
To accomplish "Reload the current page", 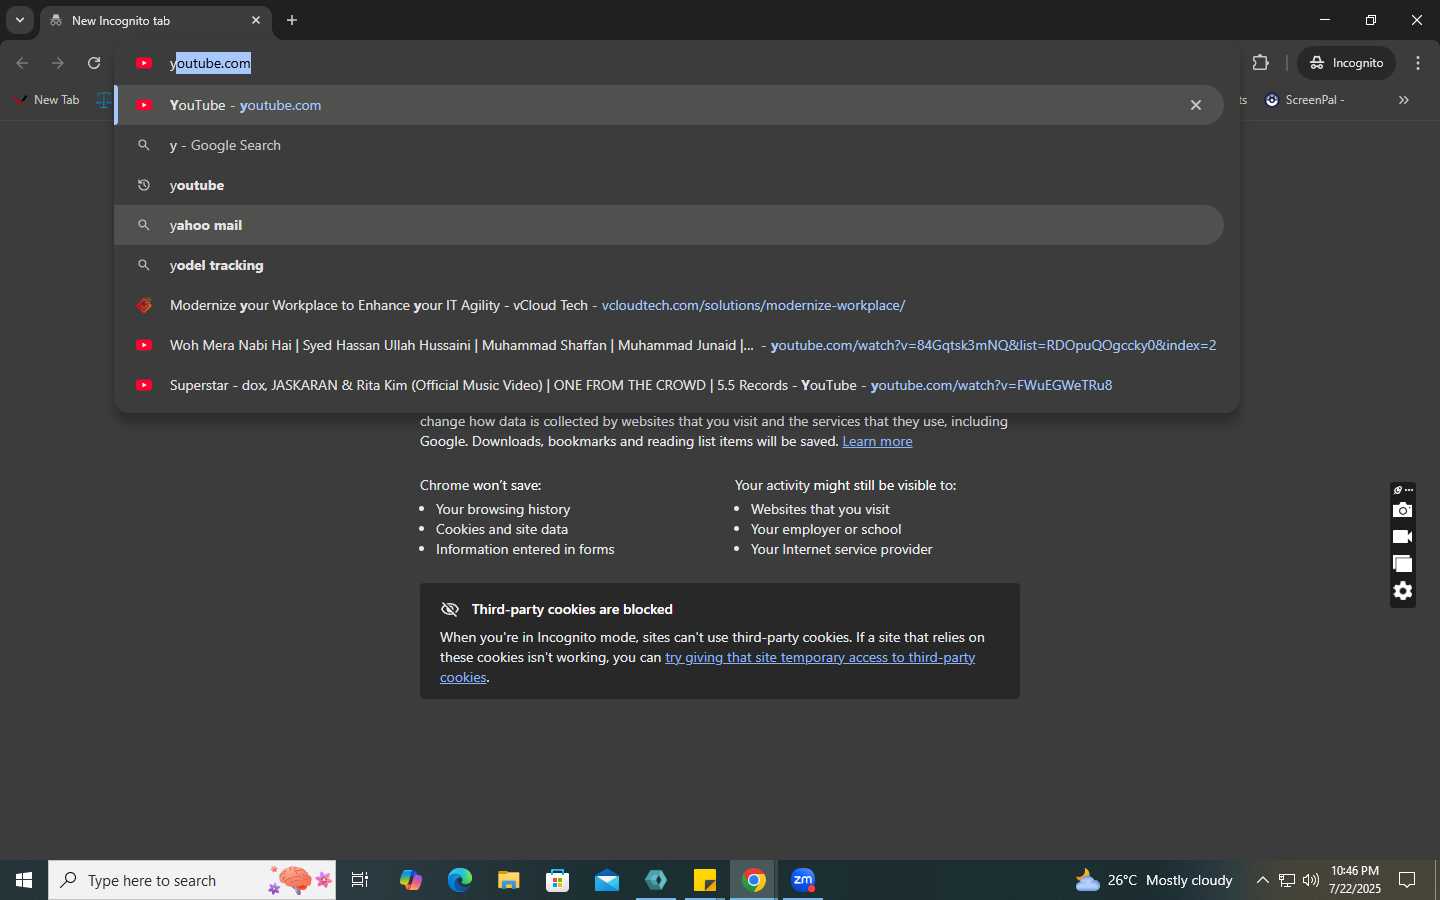I will [94, 63].
